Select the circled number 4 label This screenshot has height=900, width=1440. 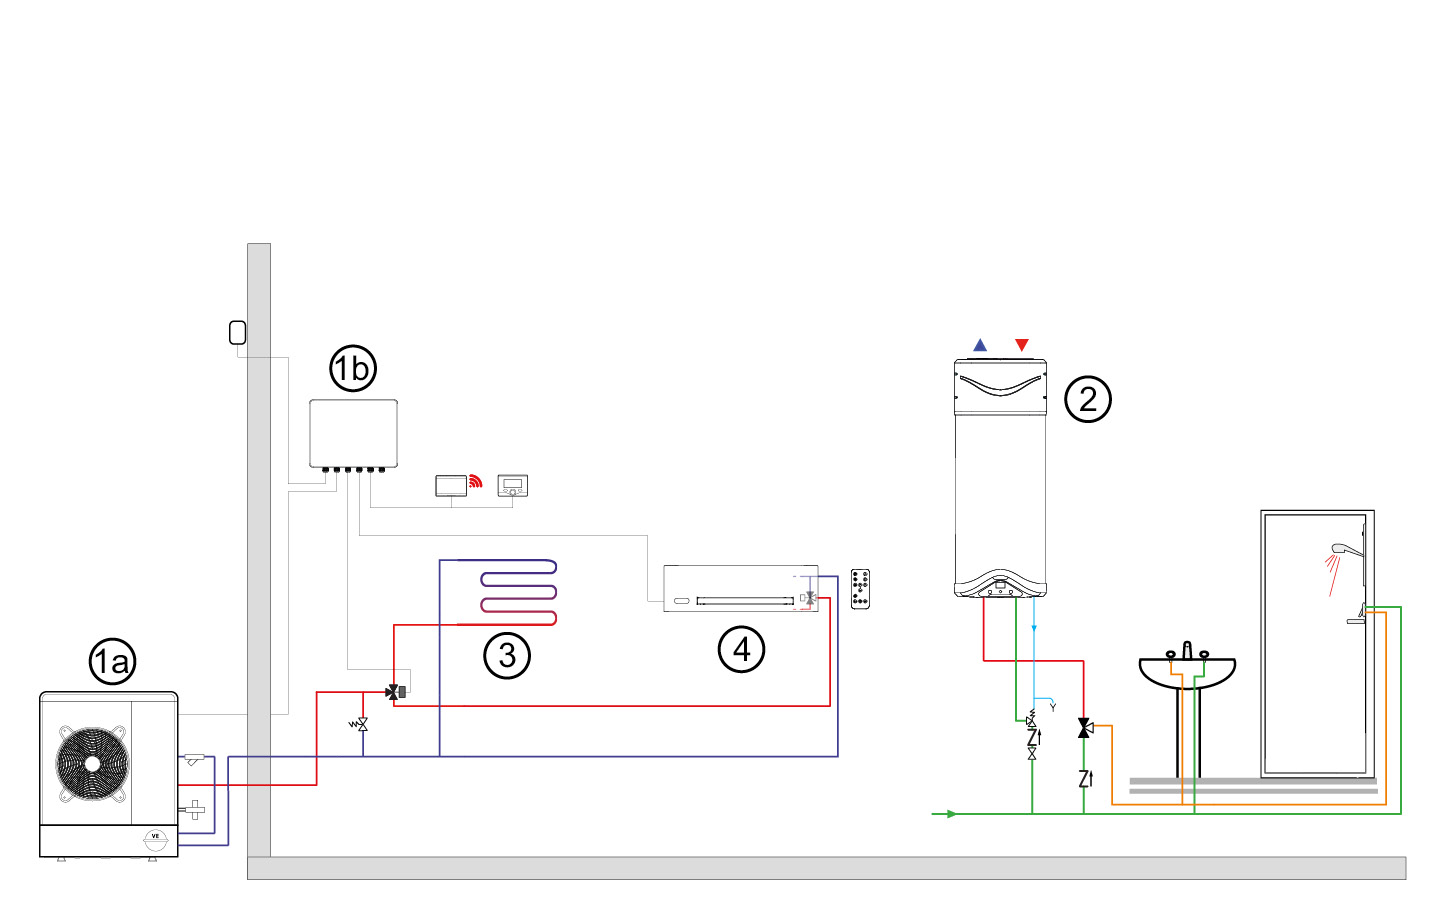pyautogui.click(x=741, y=649)
